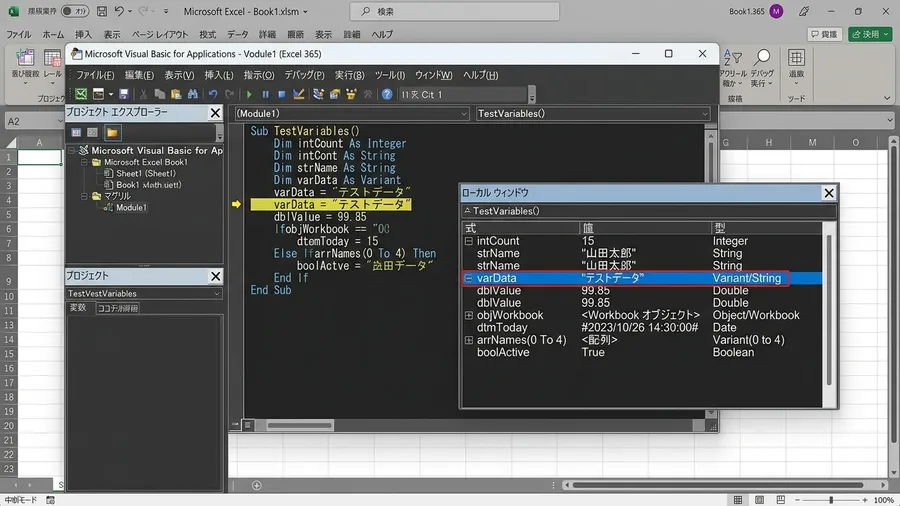
Task: Collapse the VBAProject root tree node
Action: click(x=72, y=150)
